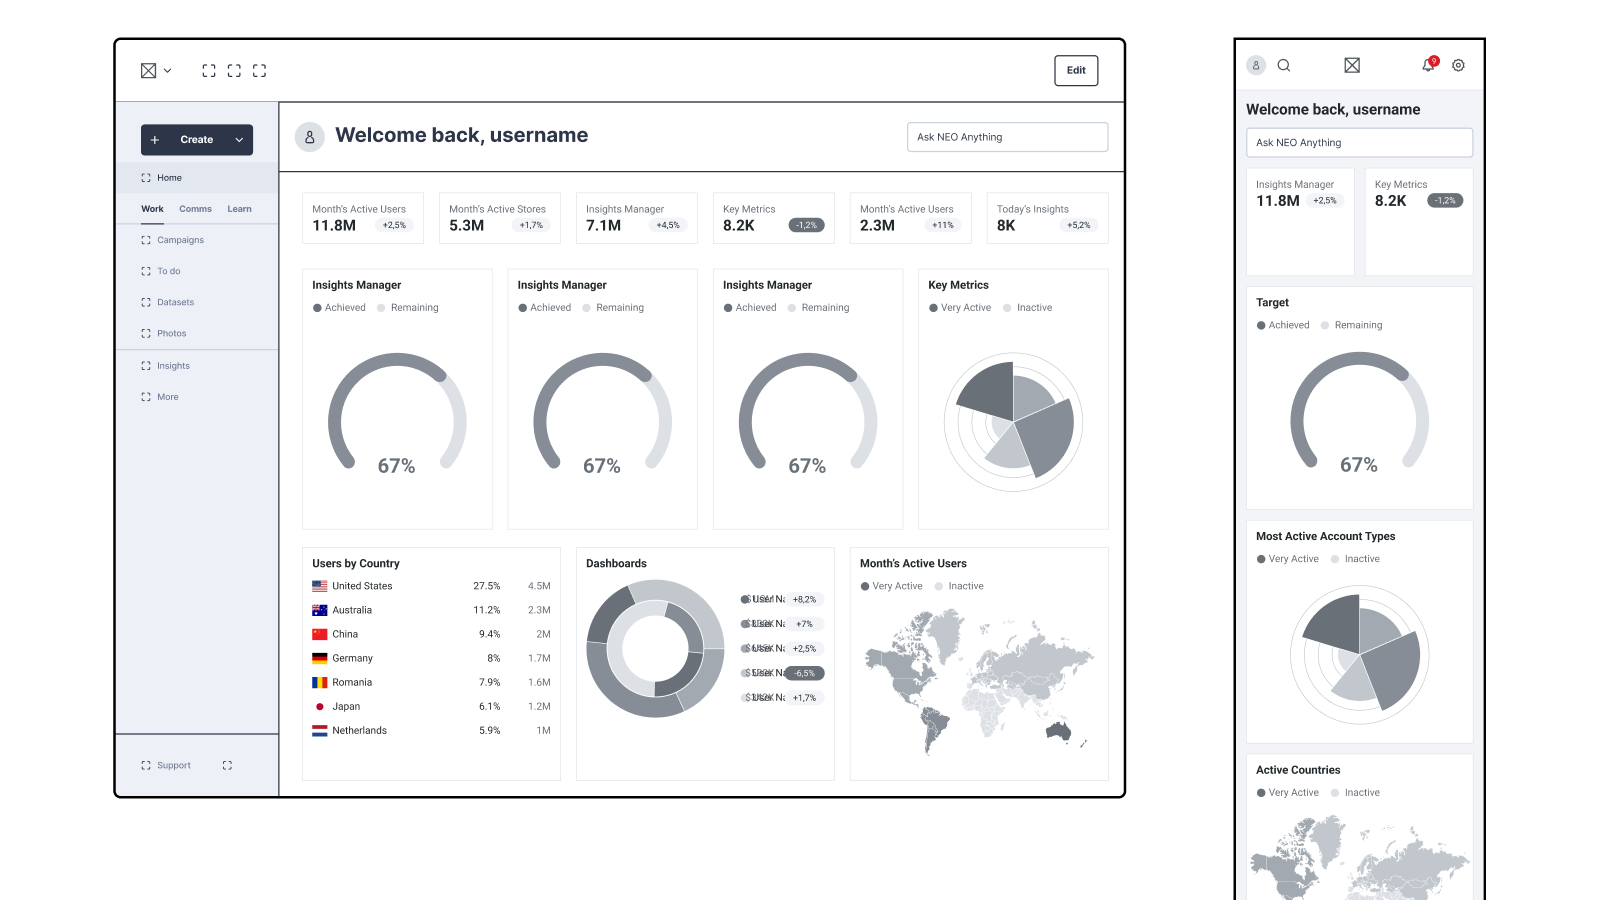Screen dimensions: 1600x900
Task: Toggle Very Active in mobile Active Countries
Action: tap(1288, 793)
